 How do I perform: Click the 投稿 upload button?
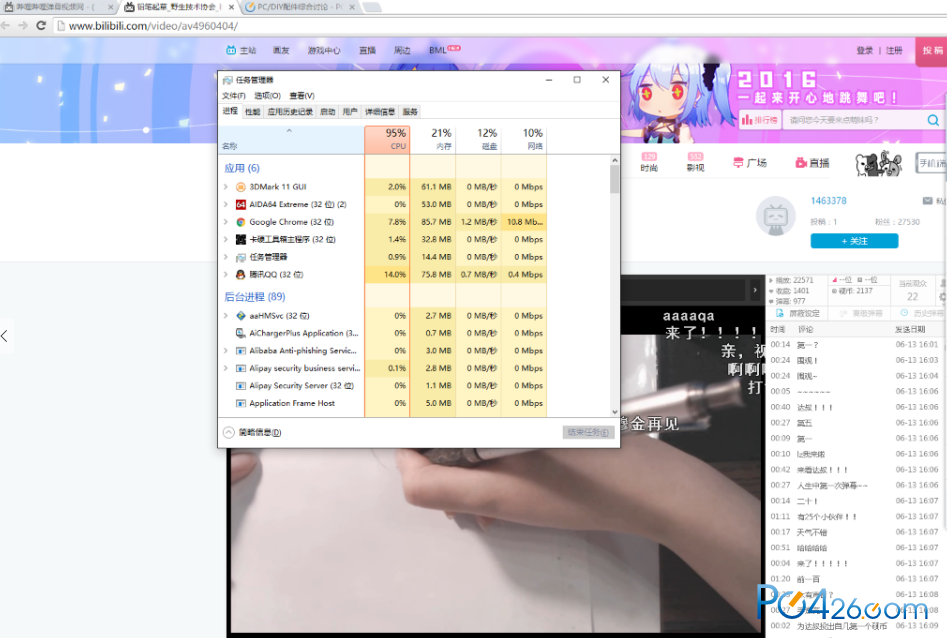tap(932, 50)
